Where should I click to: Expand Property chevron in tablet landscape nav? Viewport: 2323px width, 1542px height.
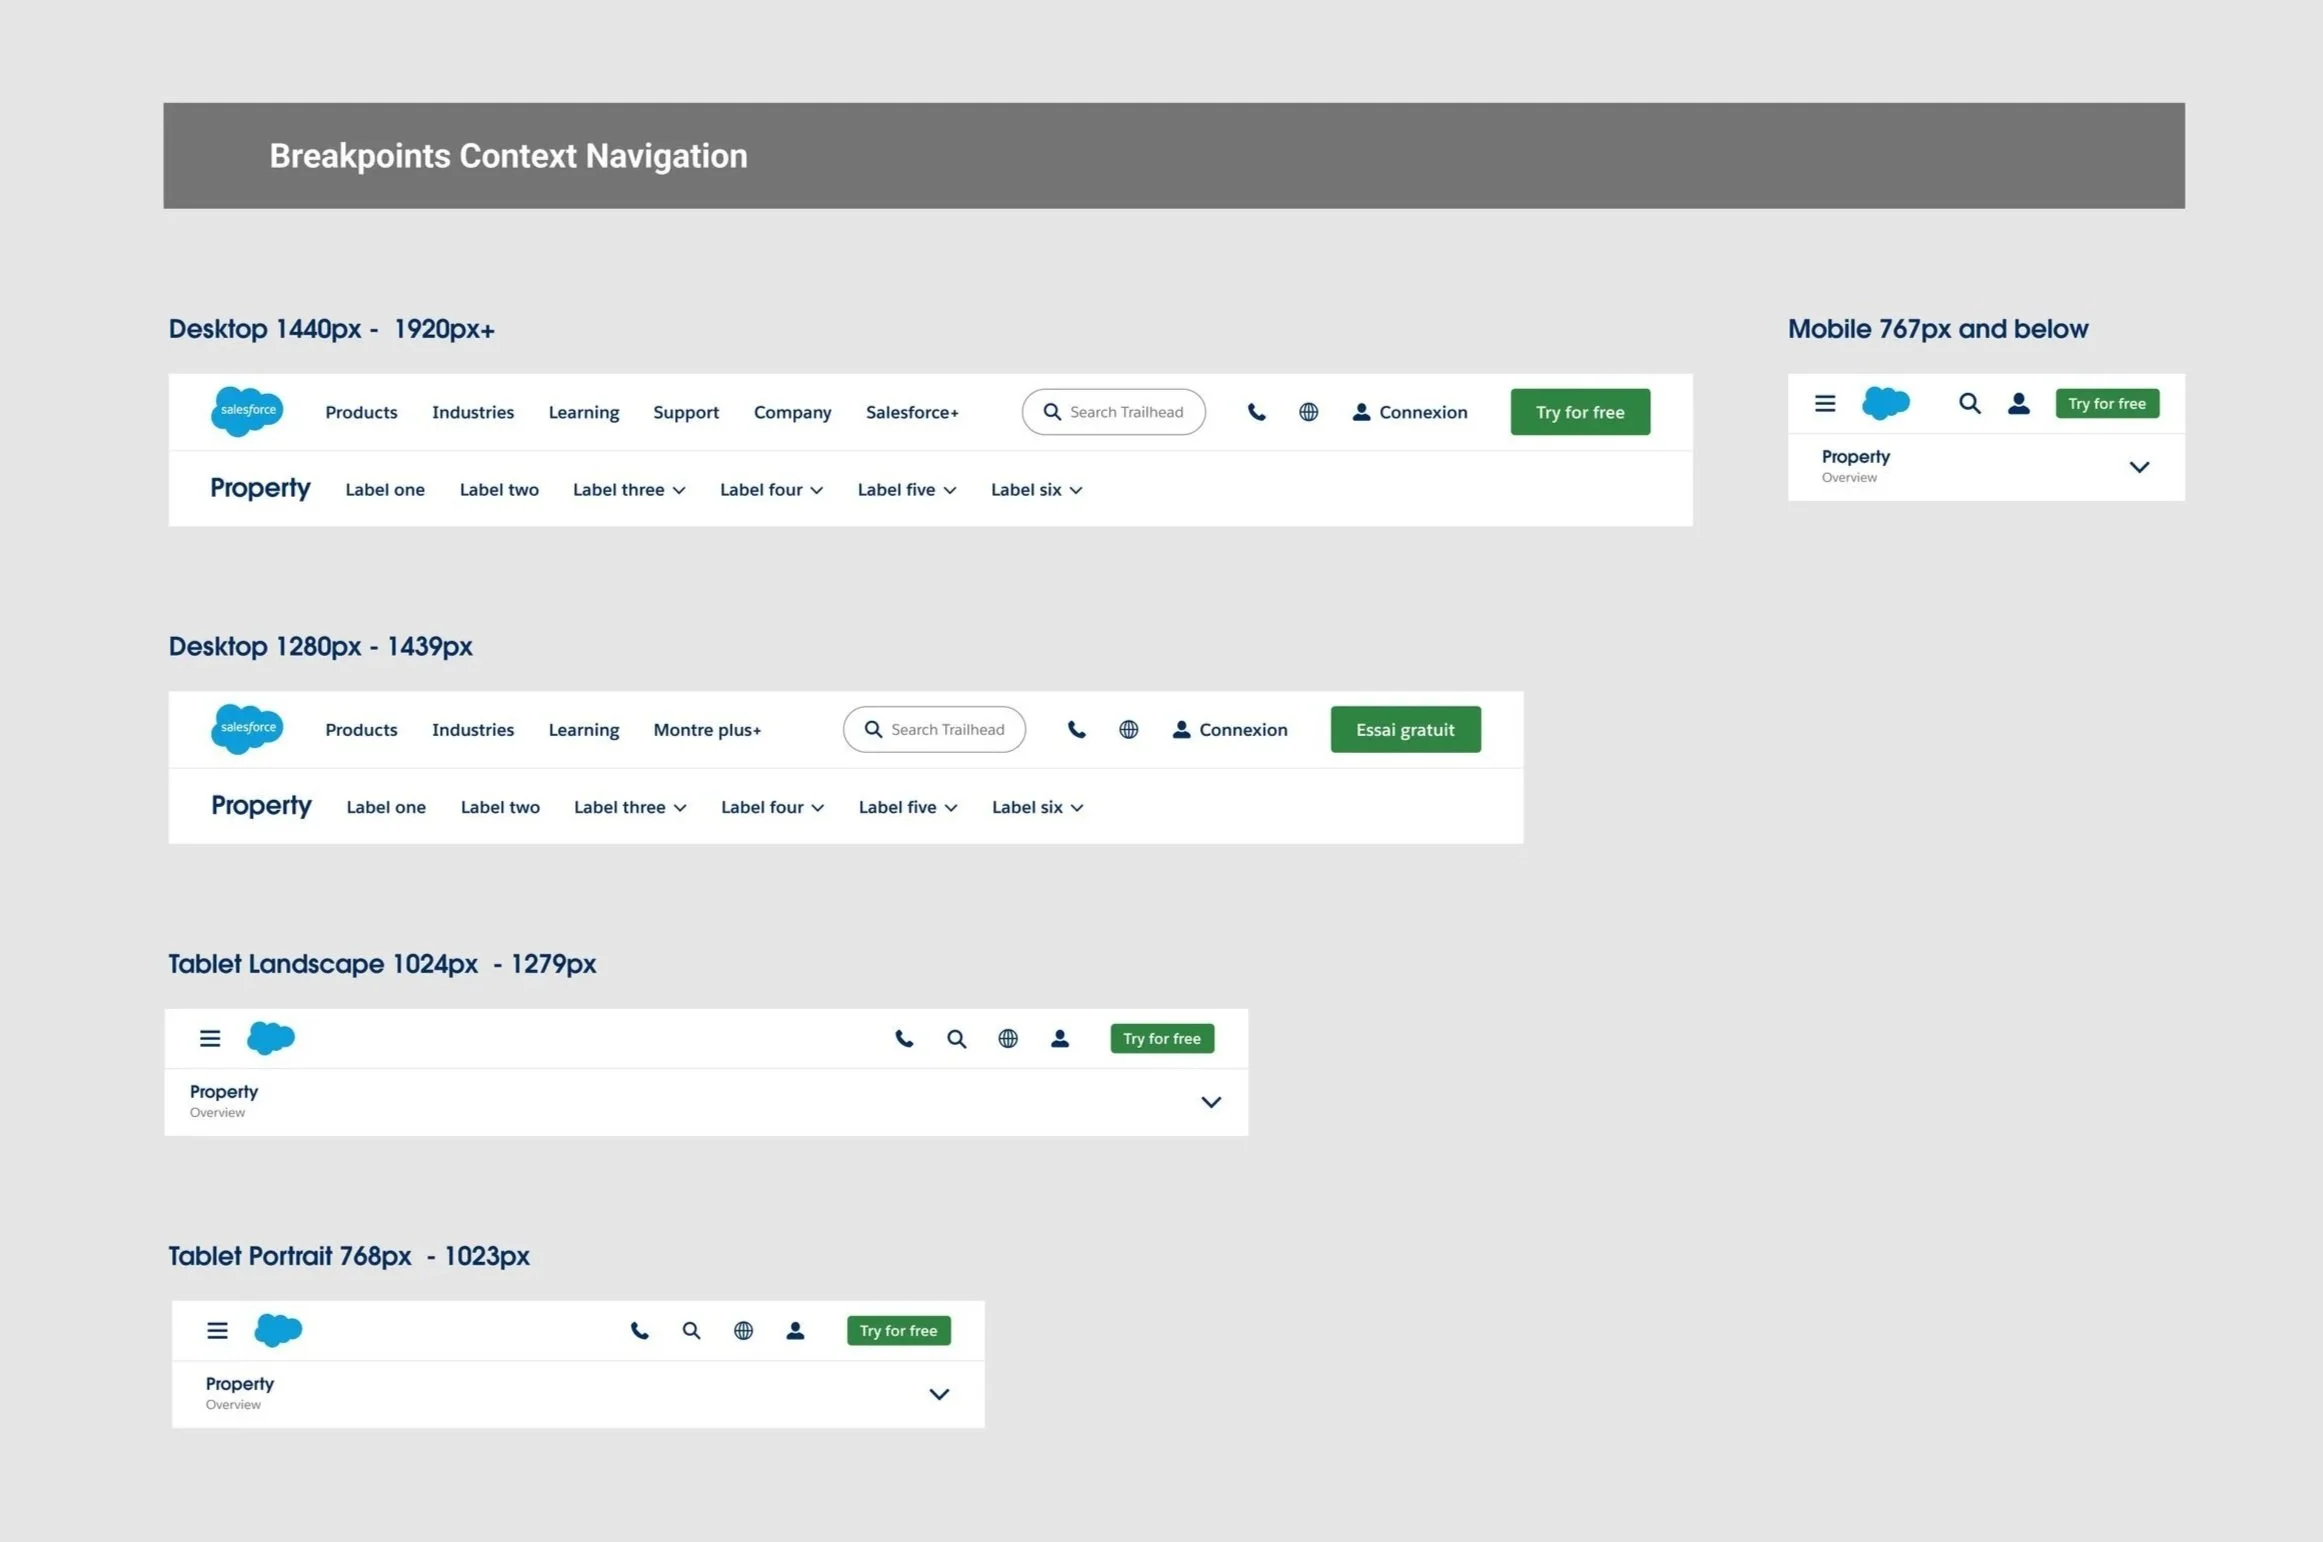[1211, 1102]
